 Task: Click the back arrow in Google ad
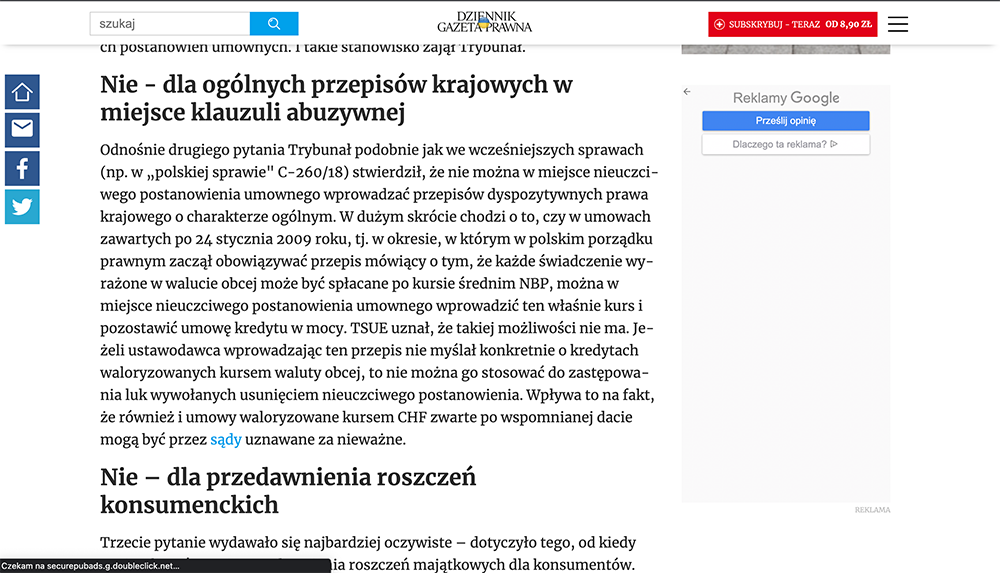pos(687,92)
